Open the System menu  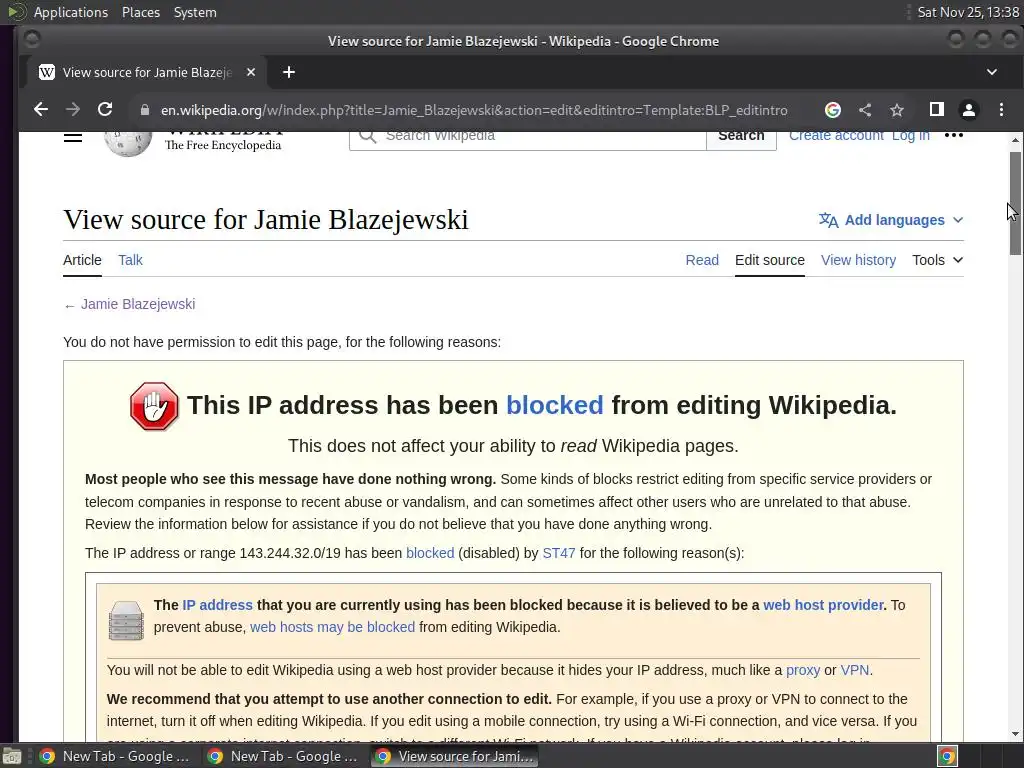(x=195, y=12)
